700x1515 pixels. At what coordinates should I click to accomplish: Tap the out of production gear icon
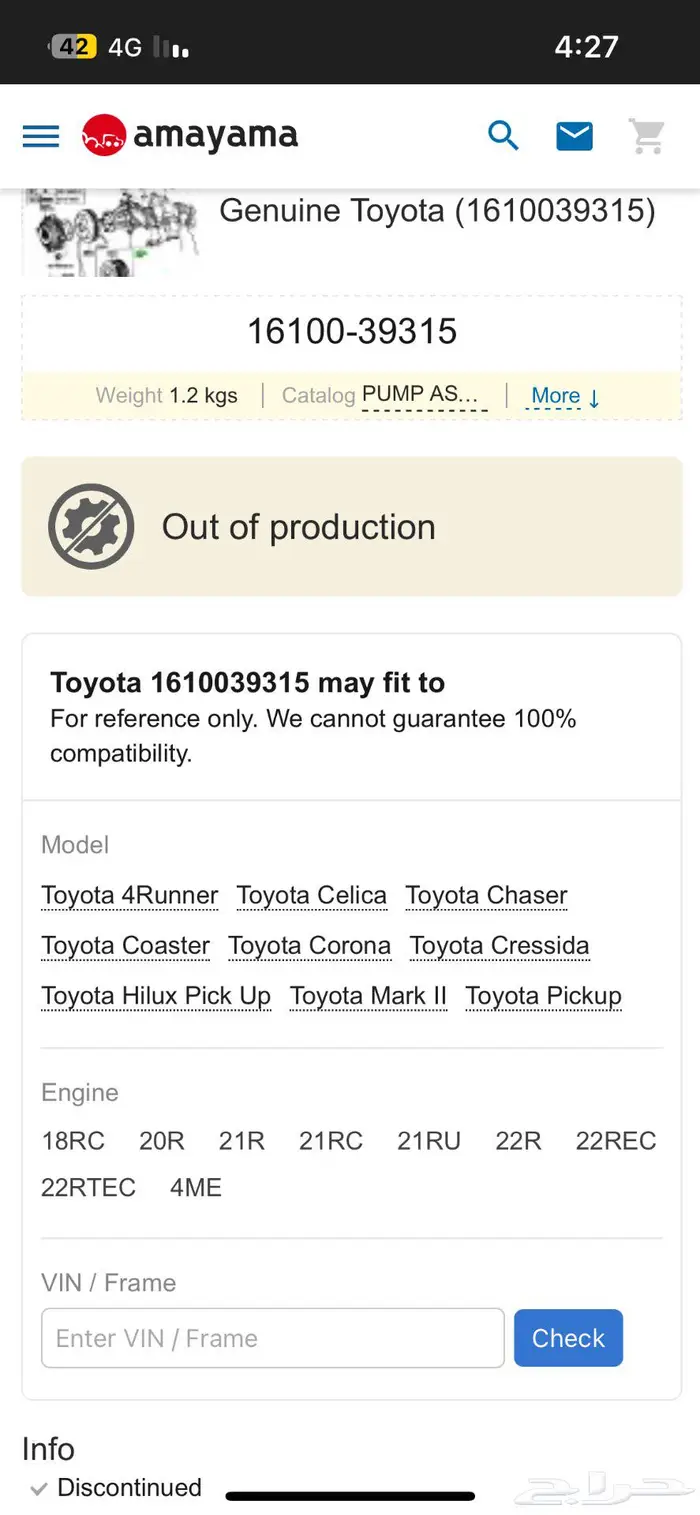91,527
